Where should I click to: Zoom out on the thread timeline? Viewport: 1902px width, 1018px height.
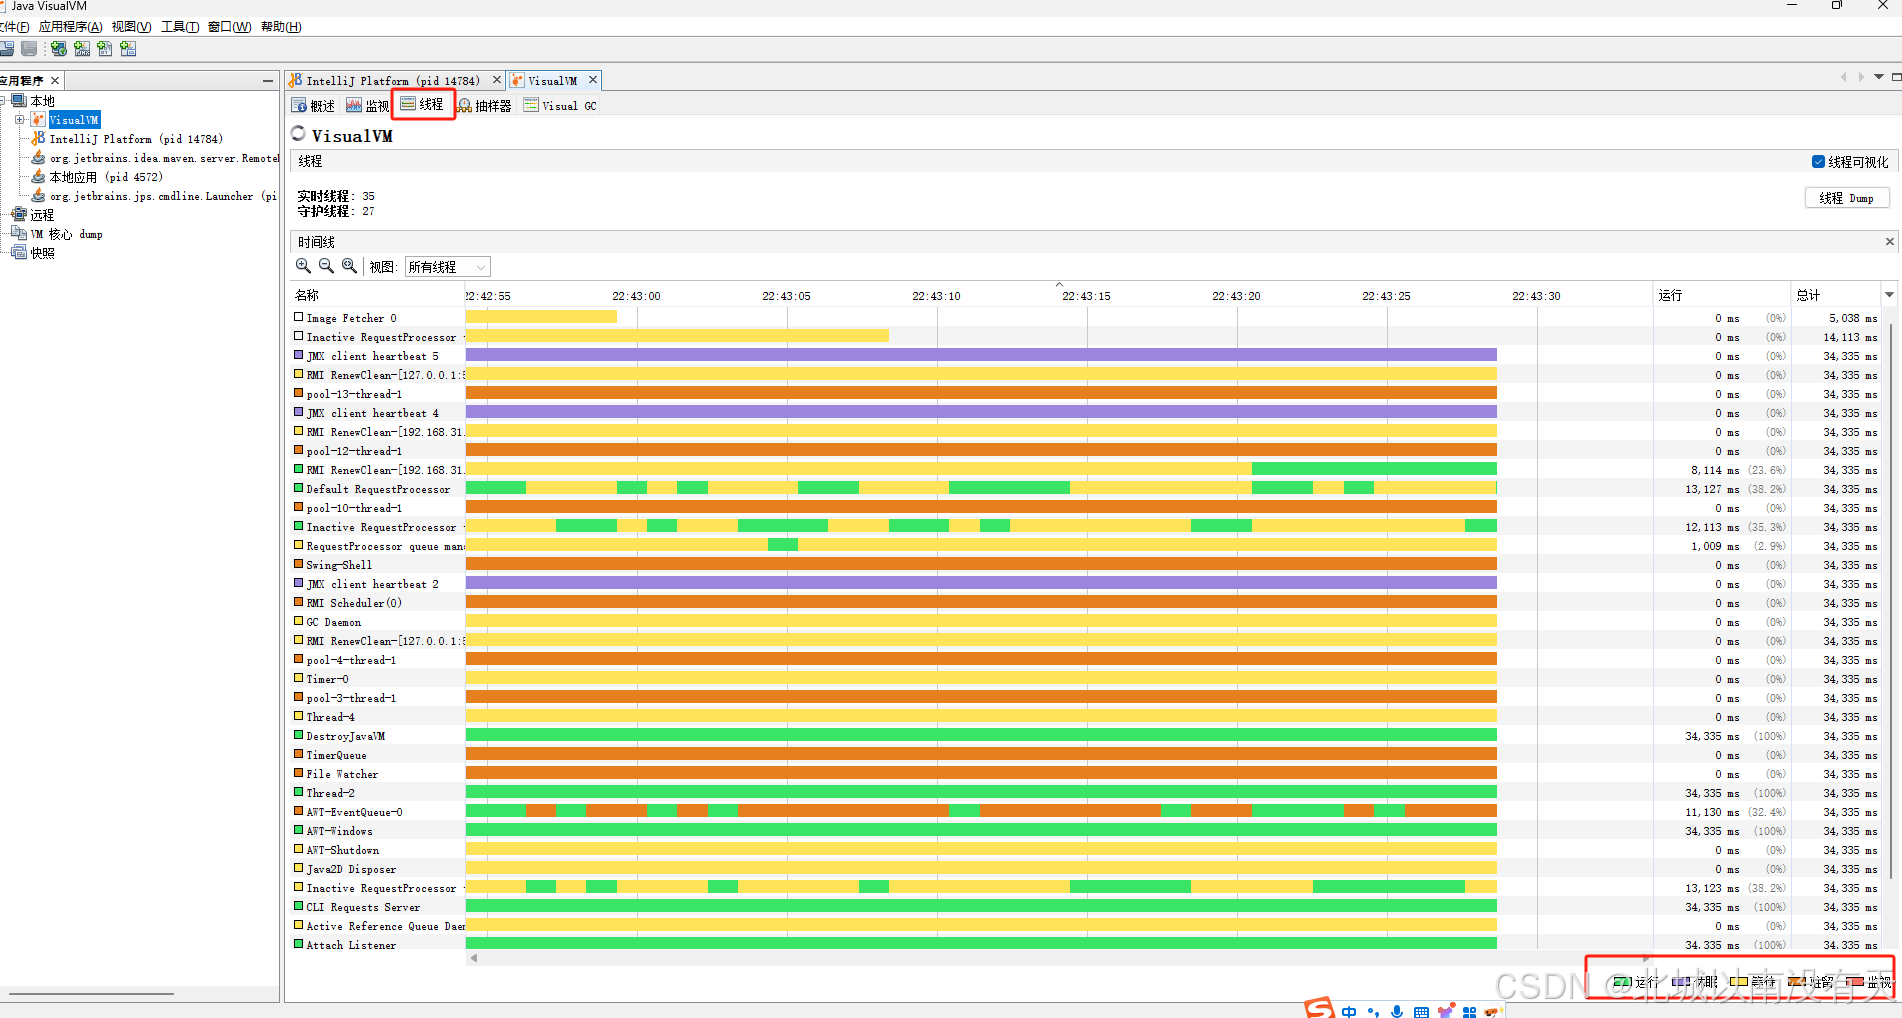(x=326, y=266)
